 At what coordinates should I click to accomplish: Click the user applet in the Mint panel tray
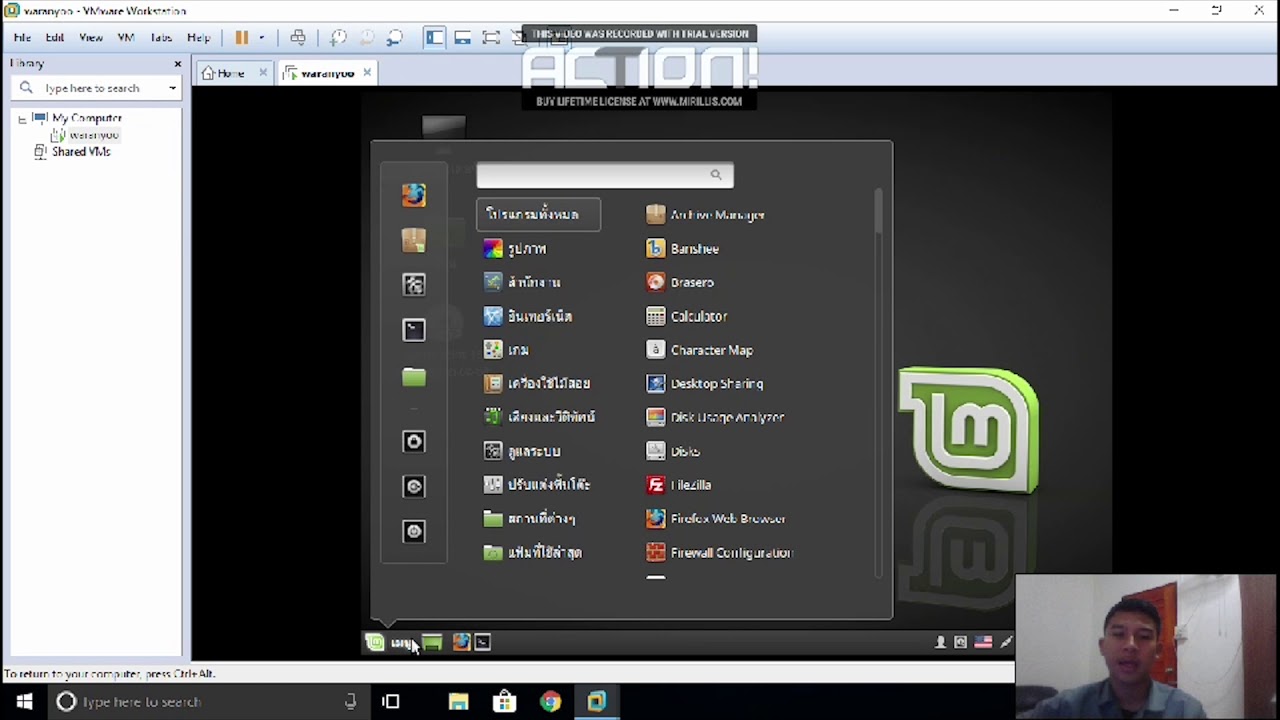940,643
